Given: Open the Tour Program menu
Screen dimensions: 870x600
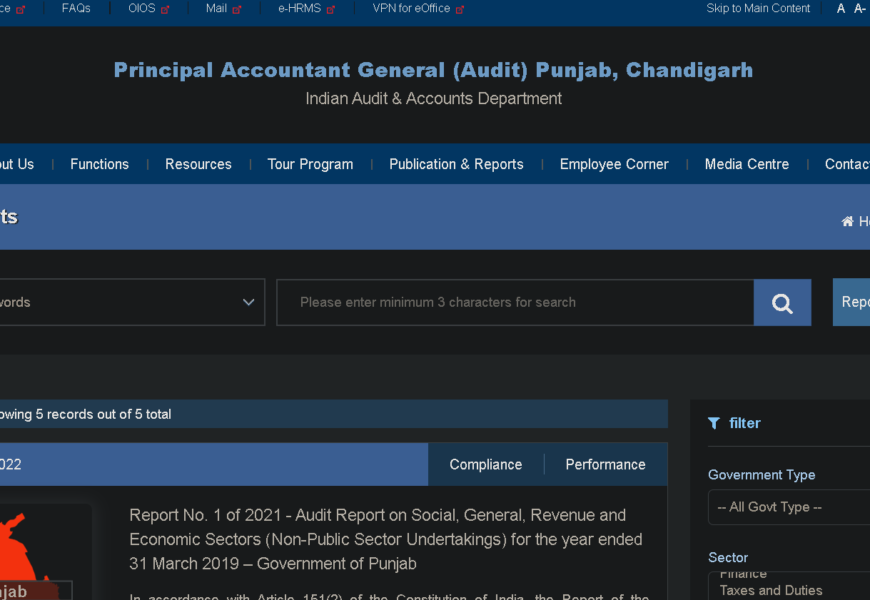Looking at the screenshot, I should (x=310, y=164).
